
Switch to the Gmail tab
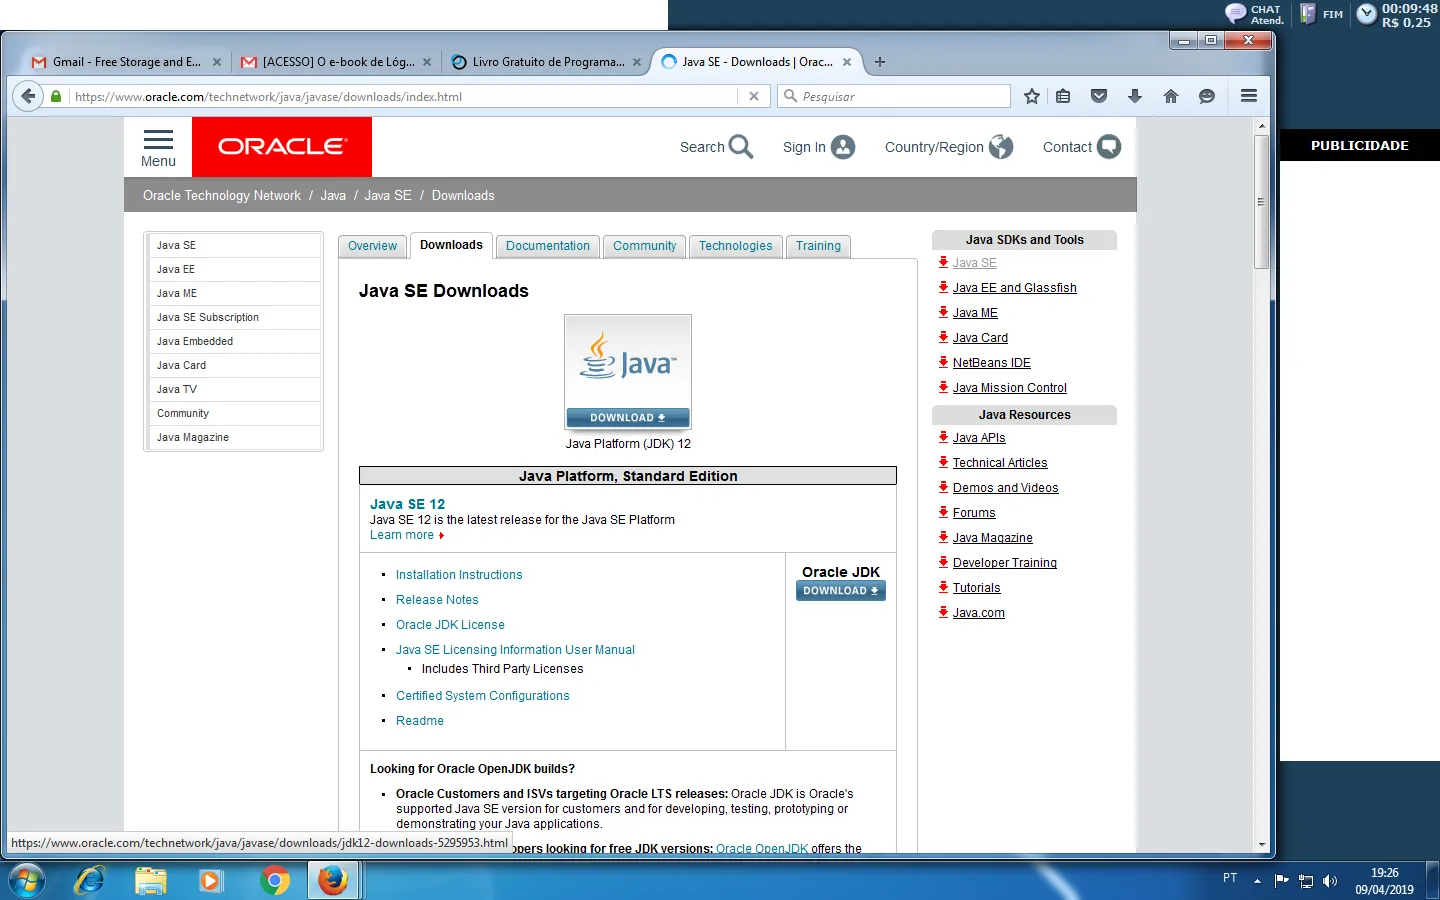click(x=127, y=62)
